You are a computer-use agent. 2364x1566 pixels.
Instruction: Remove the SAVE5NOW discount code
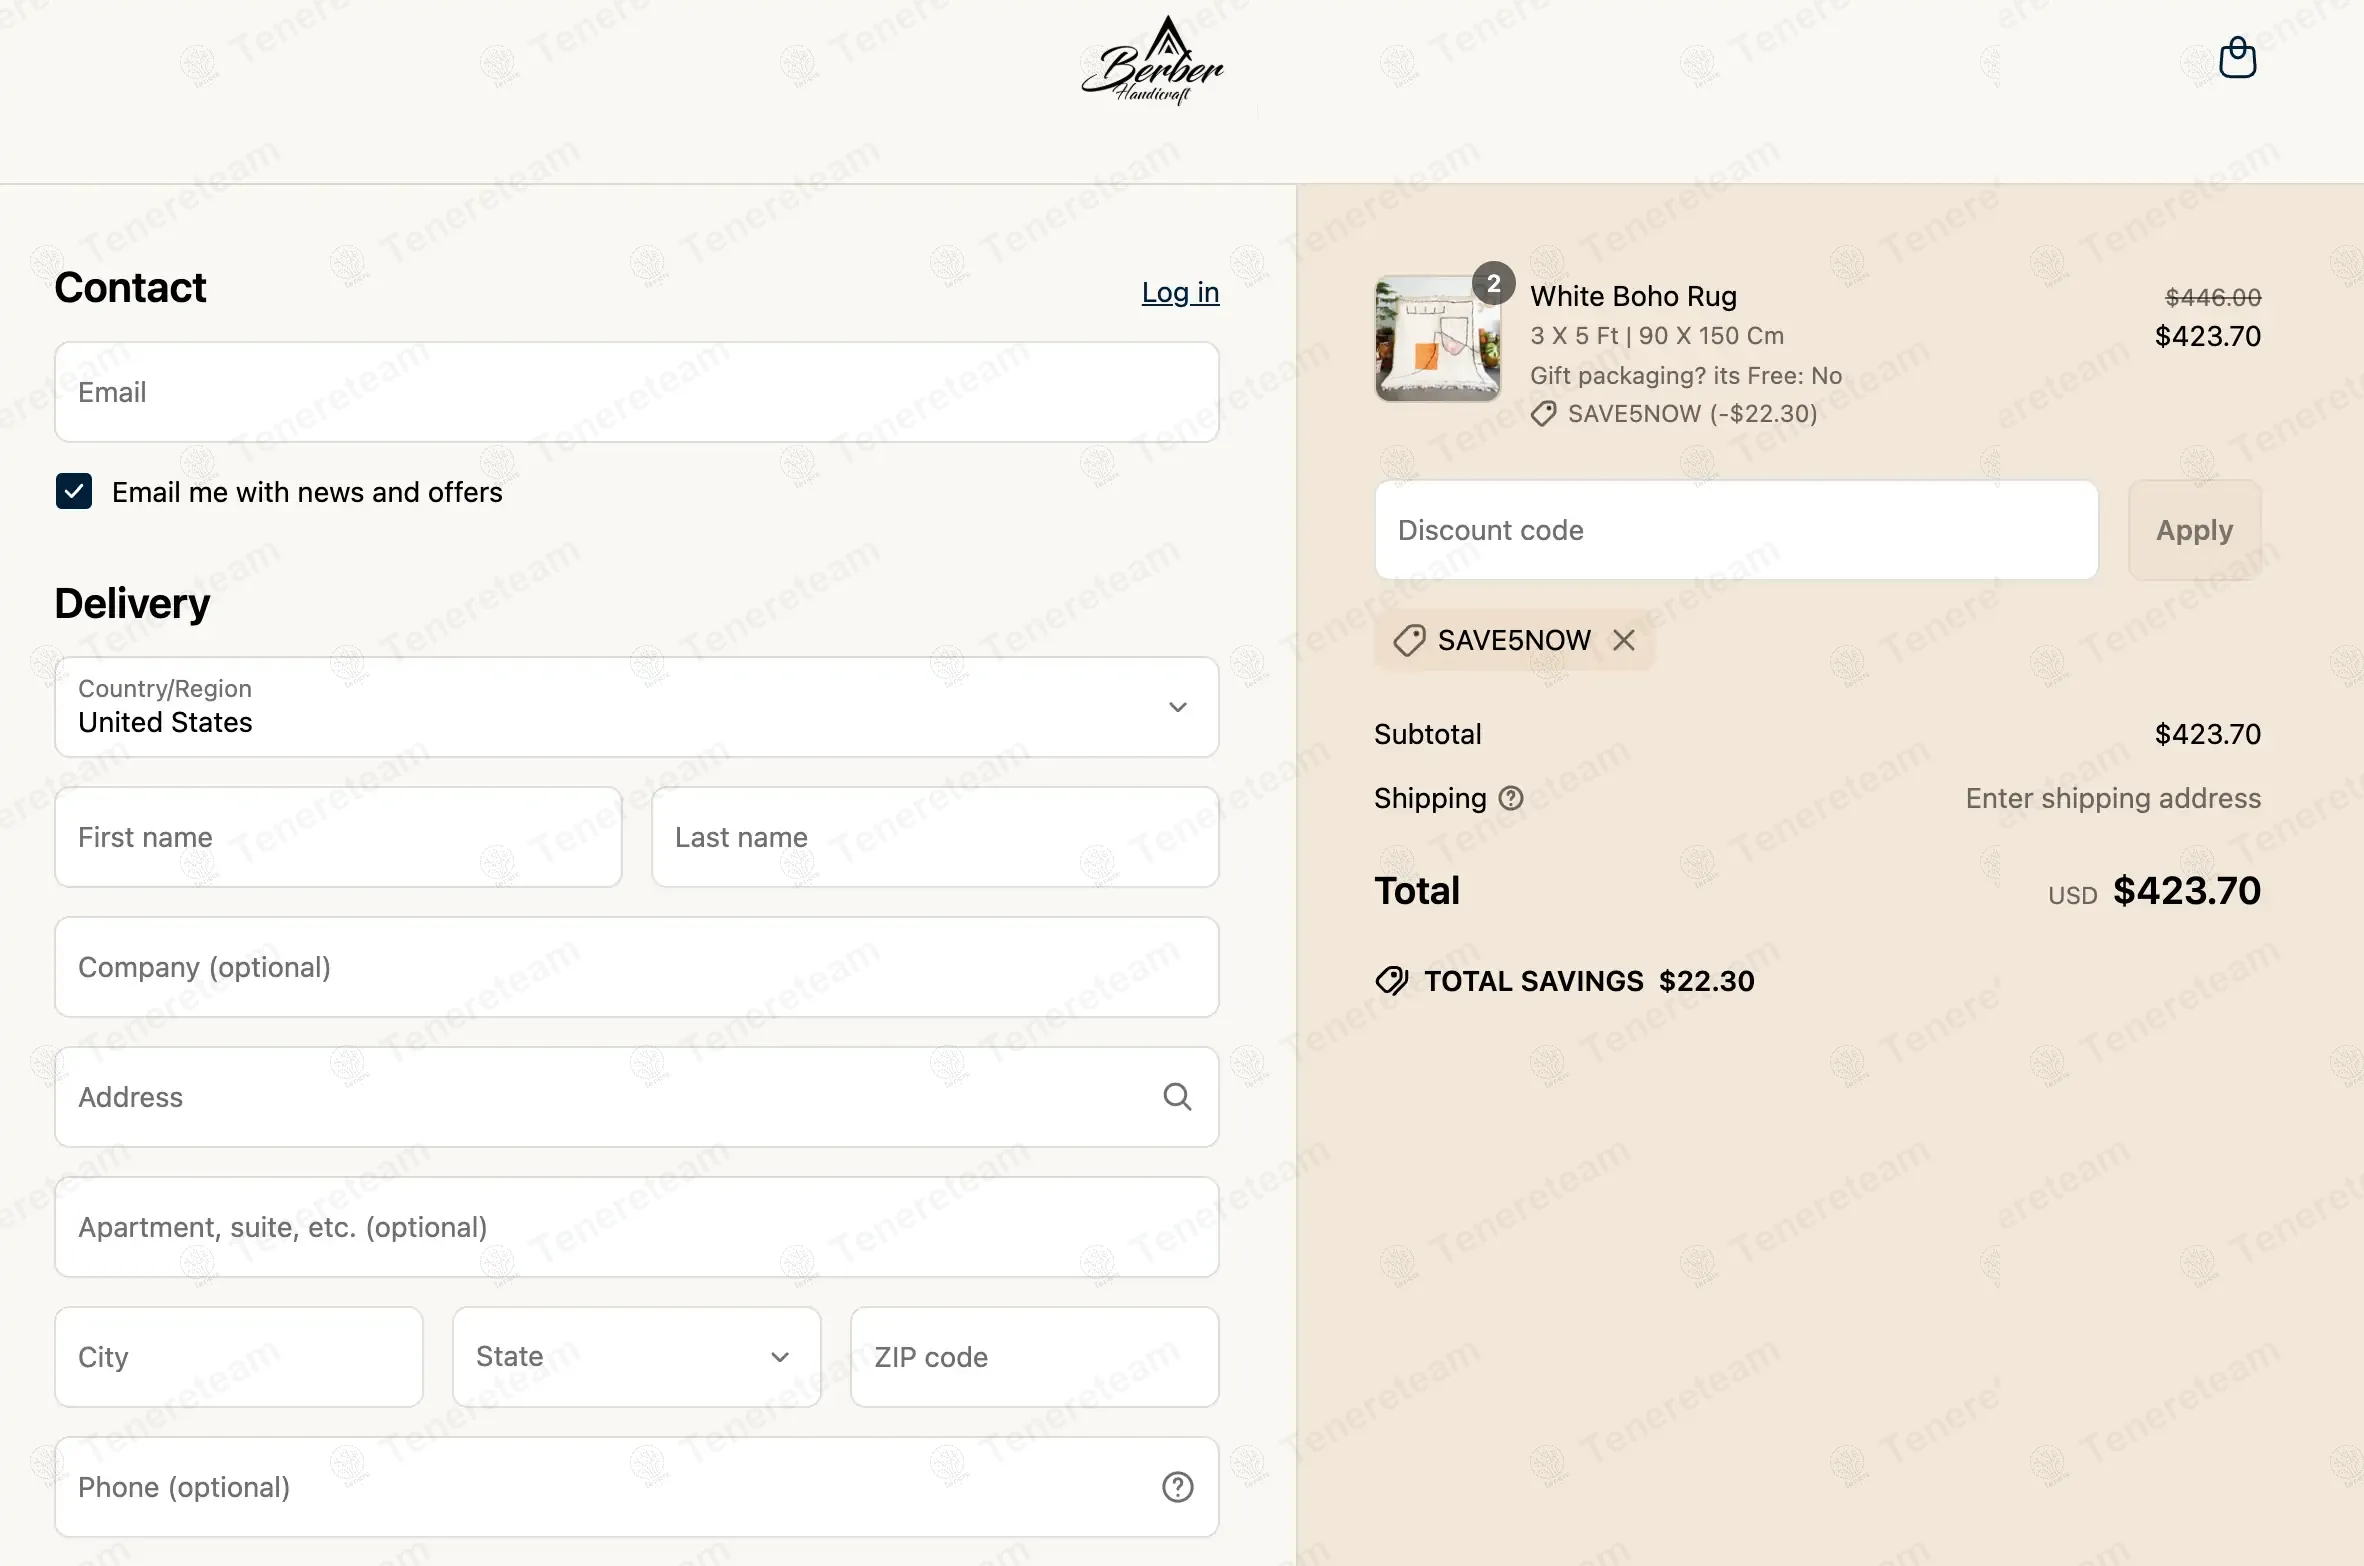1624,640
